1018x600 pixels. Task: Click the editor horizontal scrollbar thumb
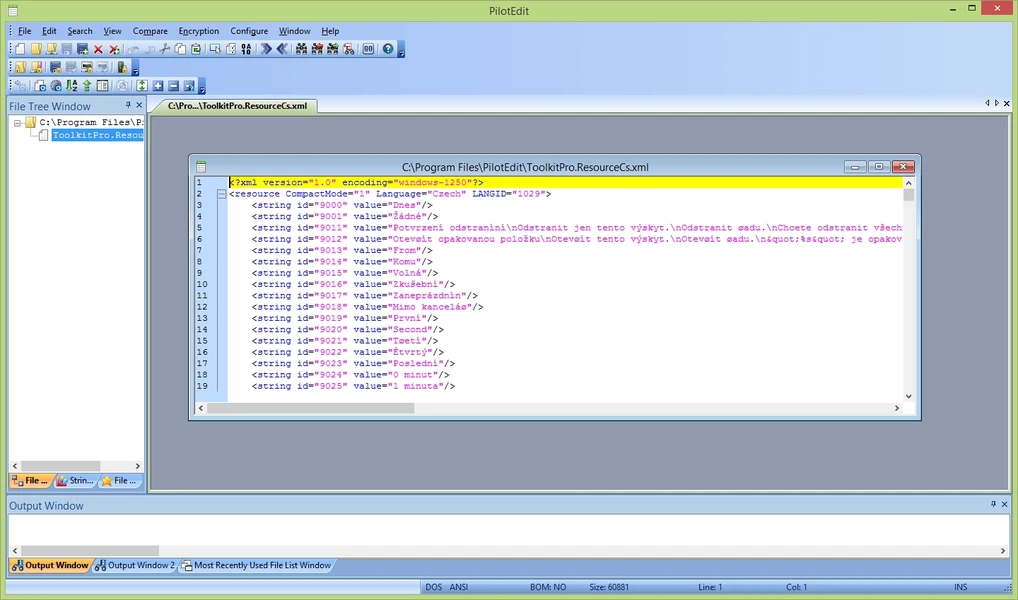pos(310,408)
